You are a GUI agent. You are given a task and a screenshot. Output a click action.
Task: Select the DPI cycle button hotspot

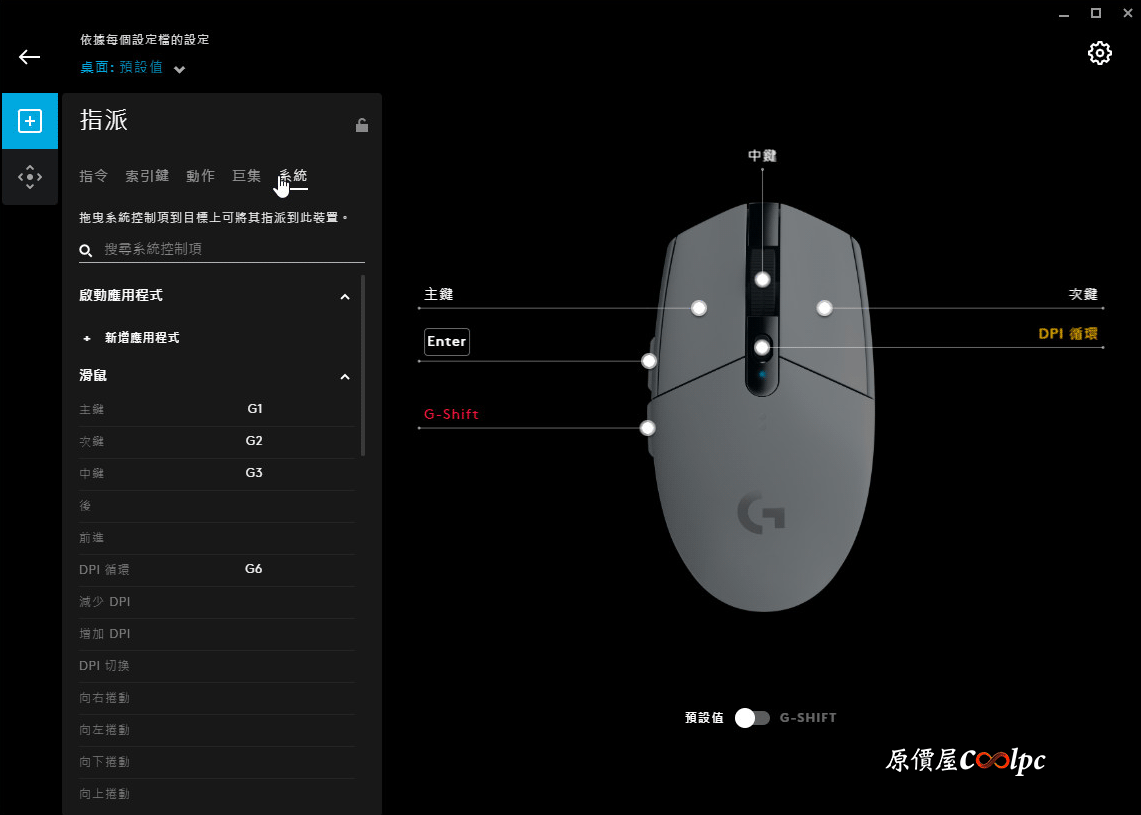pyautogui.click(x=762, y=348)
